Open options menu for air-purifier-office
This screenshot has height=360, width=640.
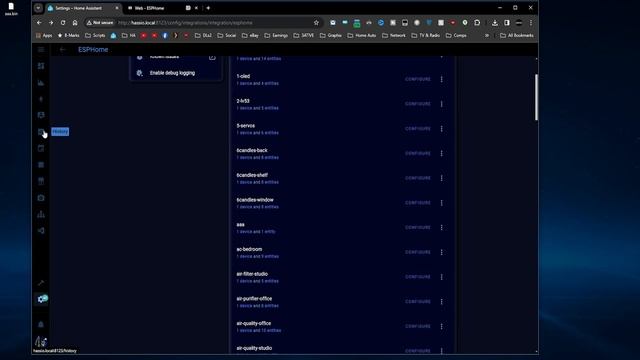point(442,302)
